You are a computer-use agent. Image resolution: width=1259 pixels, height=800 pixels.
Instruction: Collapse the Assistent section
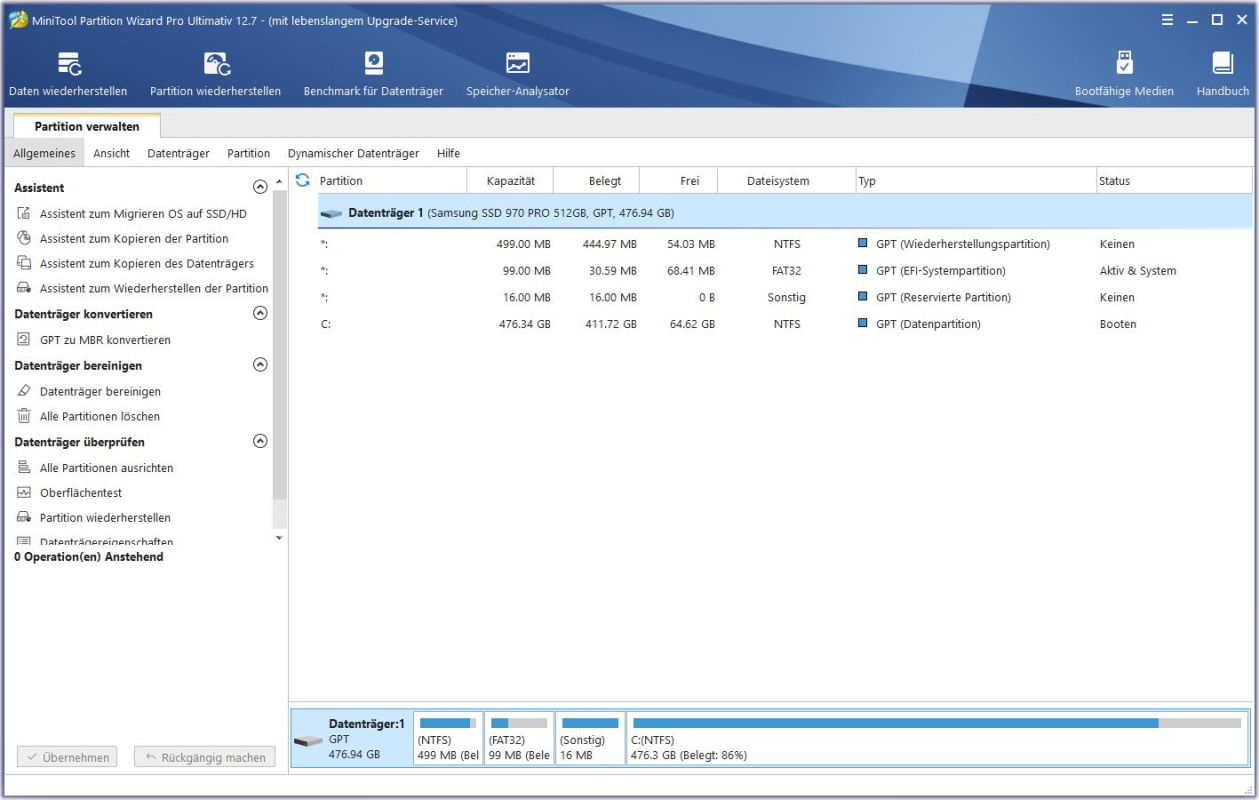pos(258,186)
